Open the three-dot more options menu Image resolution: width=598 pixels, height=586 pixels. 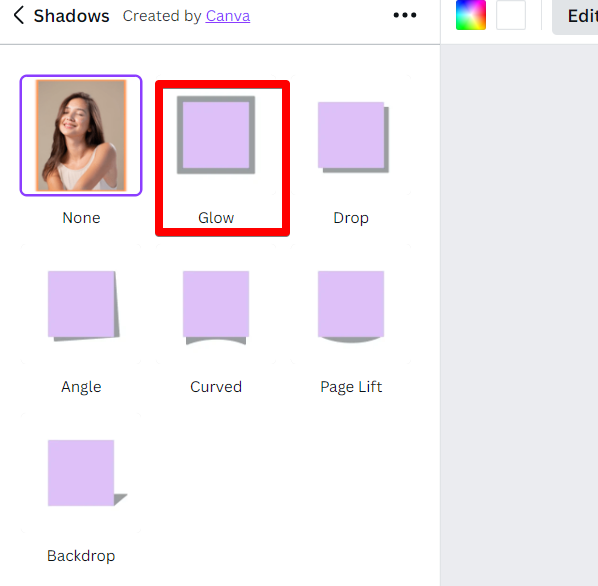405,15
